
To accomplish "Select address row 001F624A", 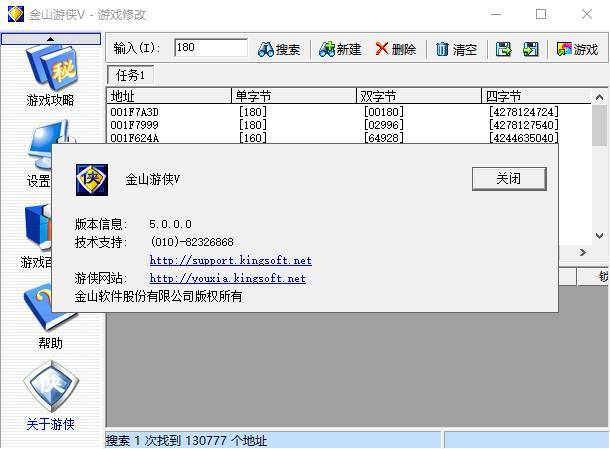I will click(135, 138).
